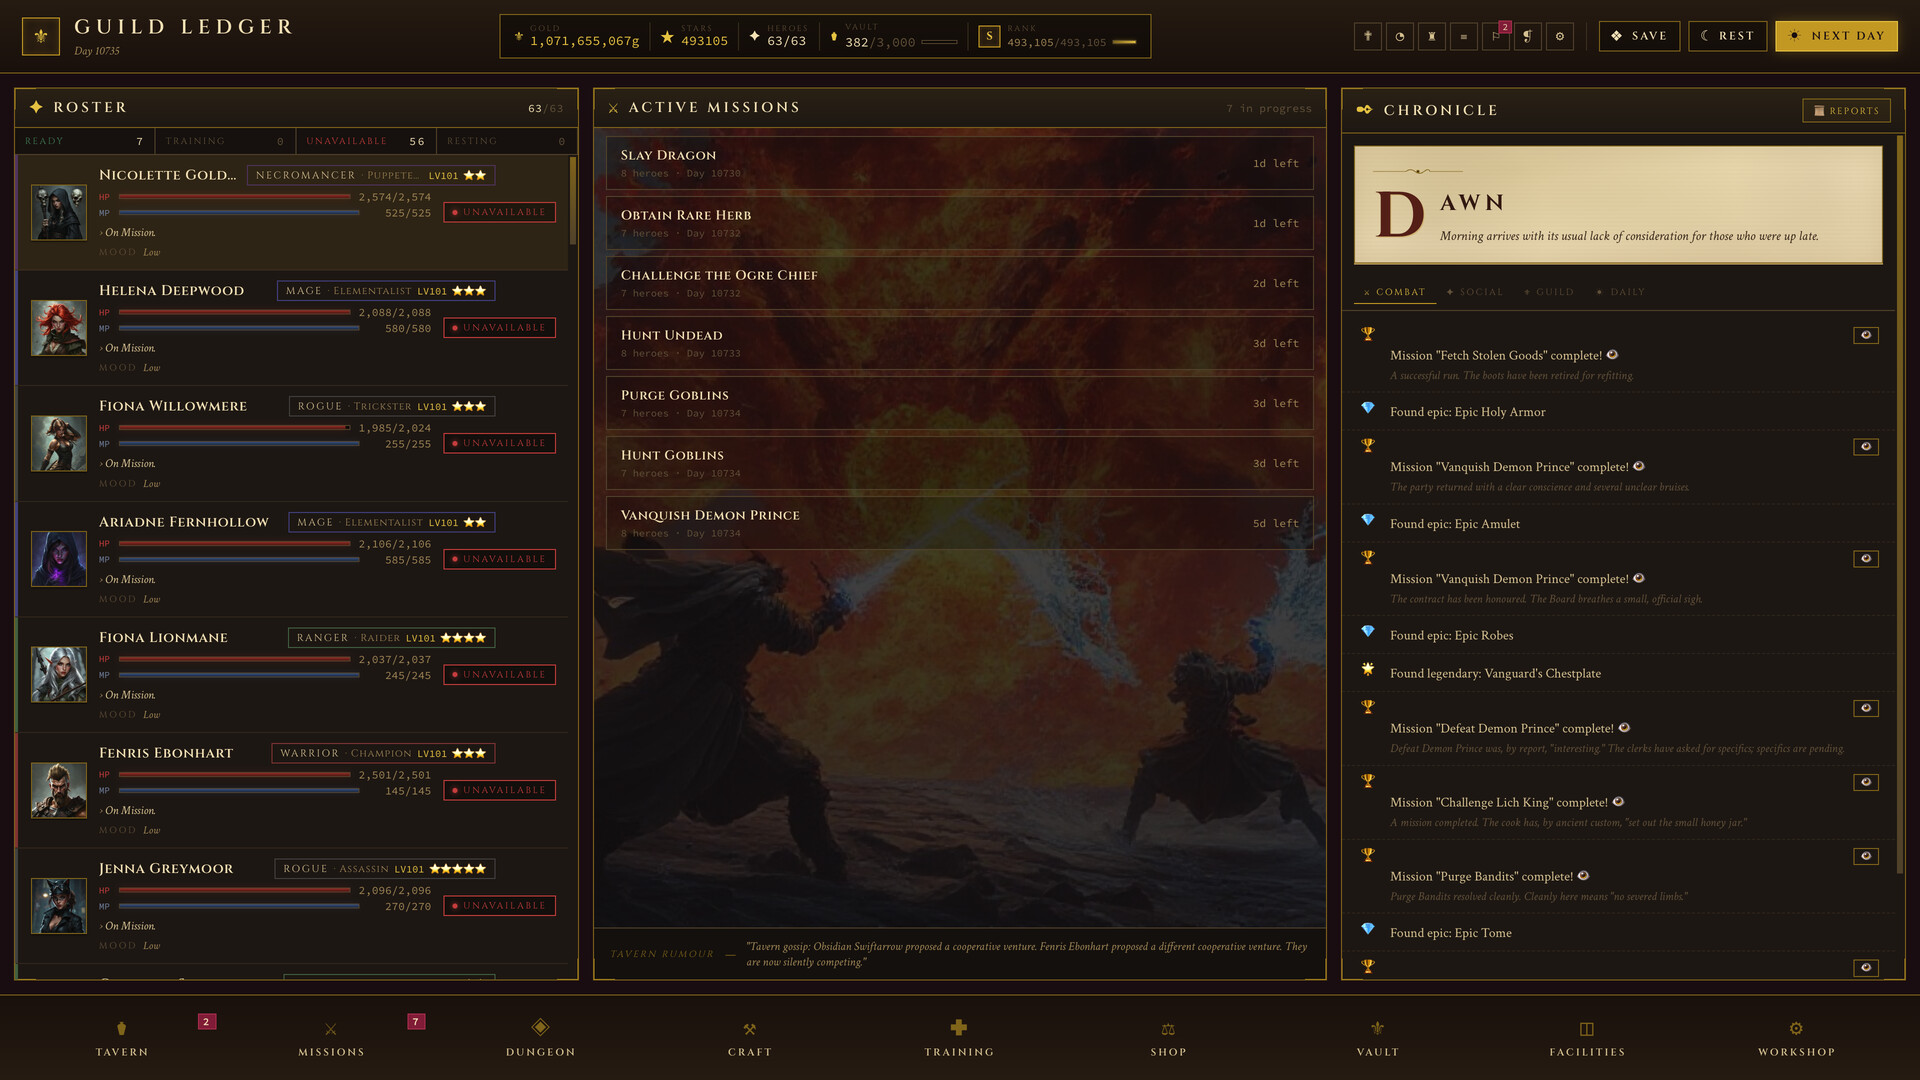Open the Vault icon in bottom bar
Screen dimensions: 1920x1080
click(1378, 1028)
